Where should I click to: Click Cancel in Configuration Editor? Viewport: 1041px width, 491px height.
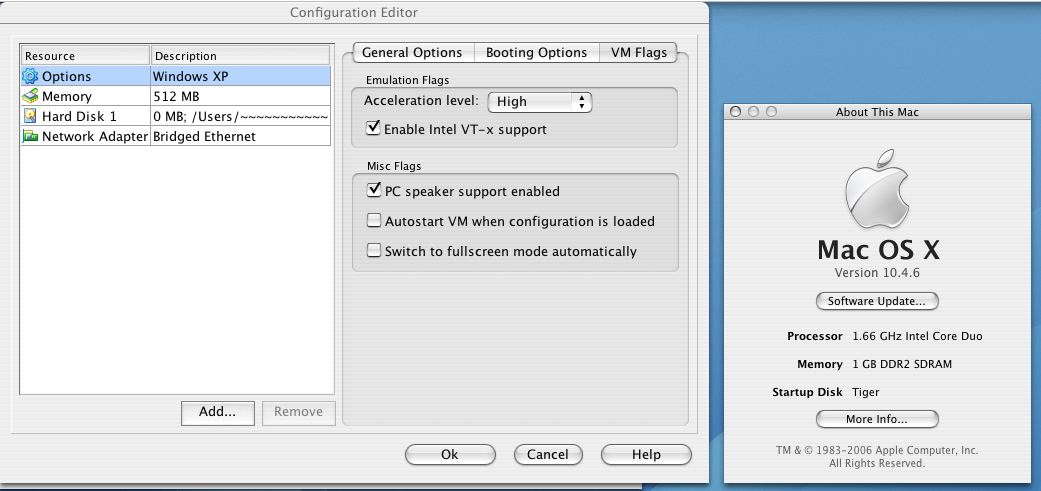(x=548, y=455)
